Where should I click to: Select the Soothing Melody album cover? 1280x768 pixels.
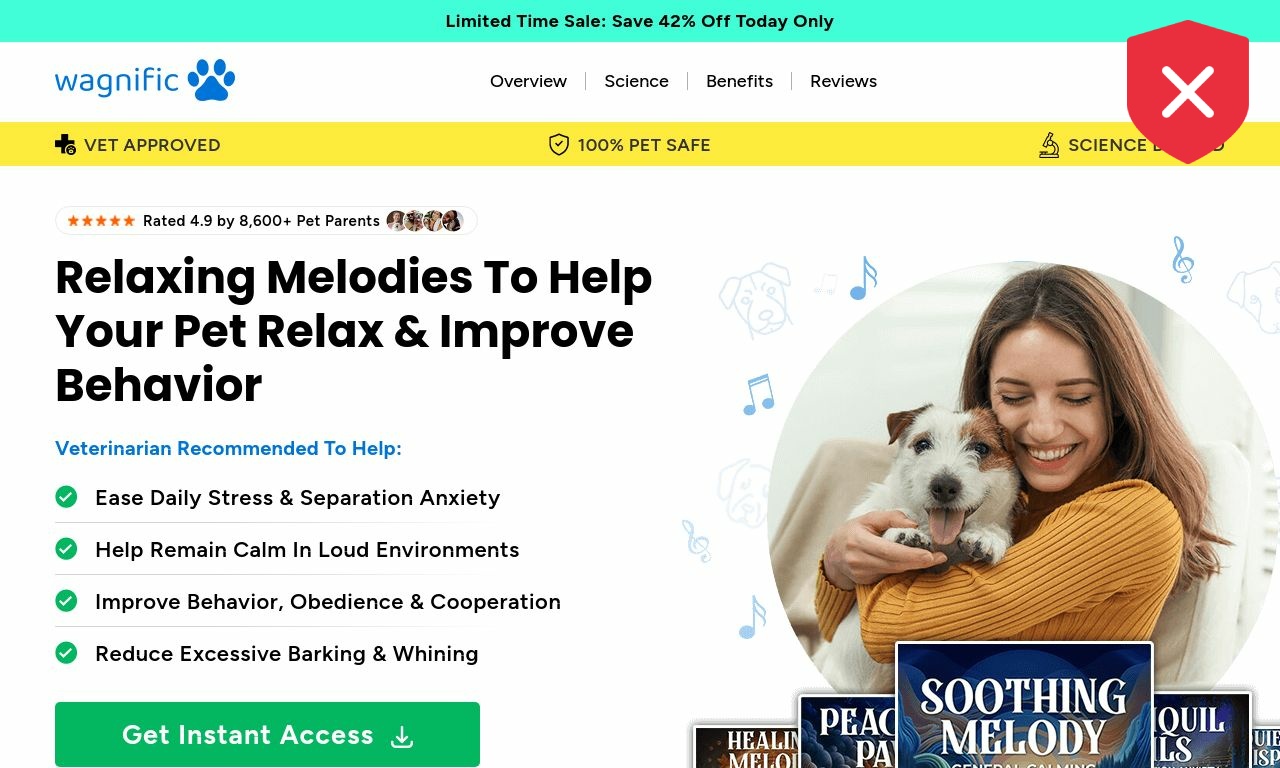pyautogui.click(x=1024, y=705)
